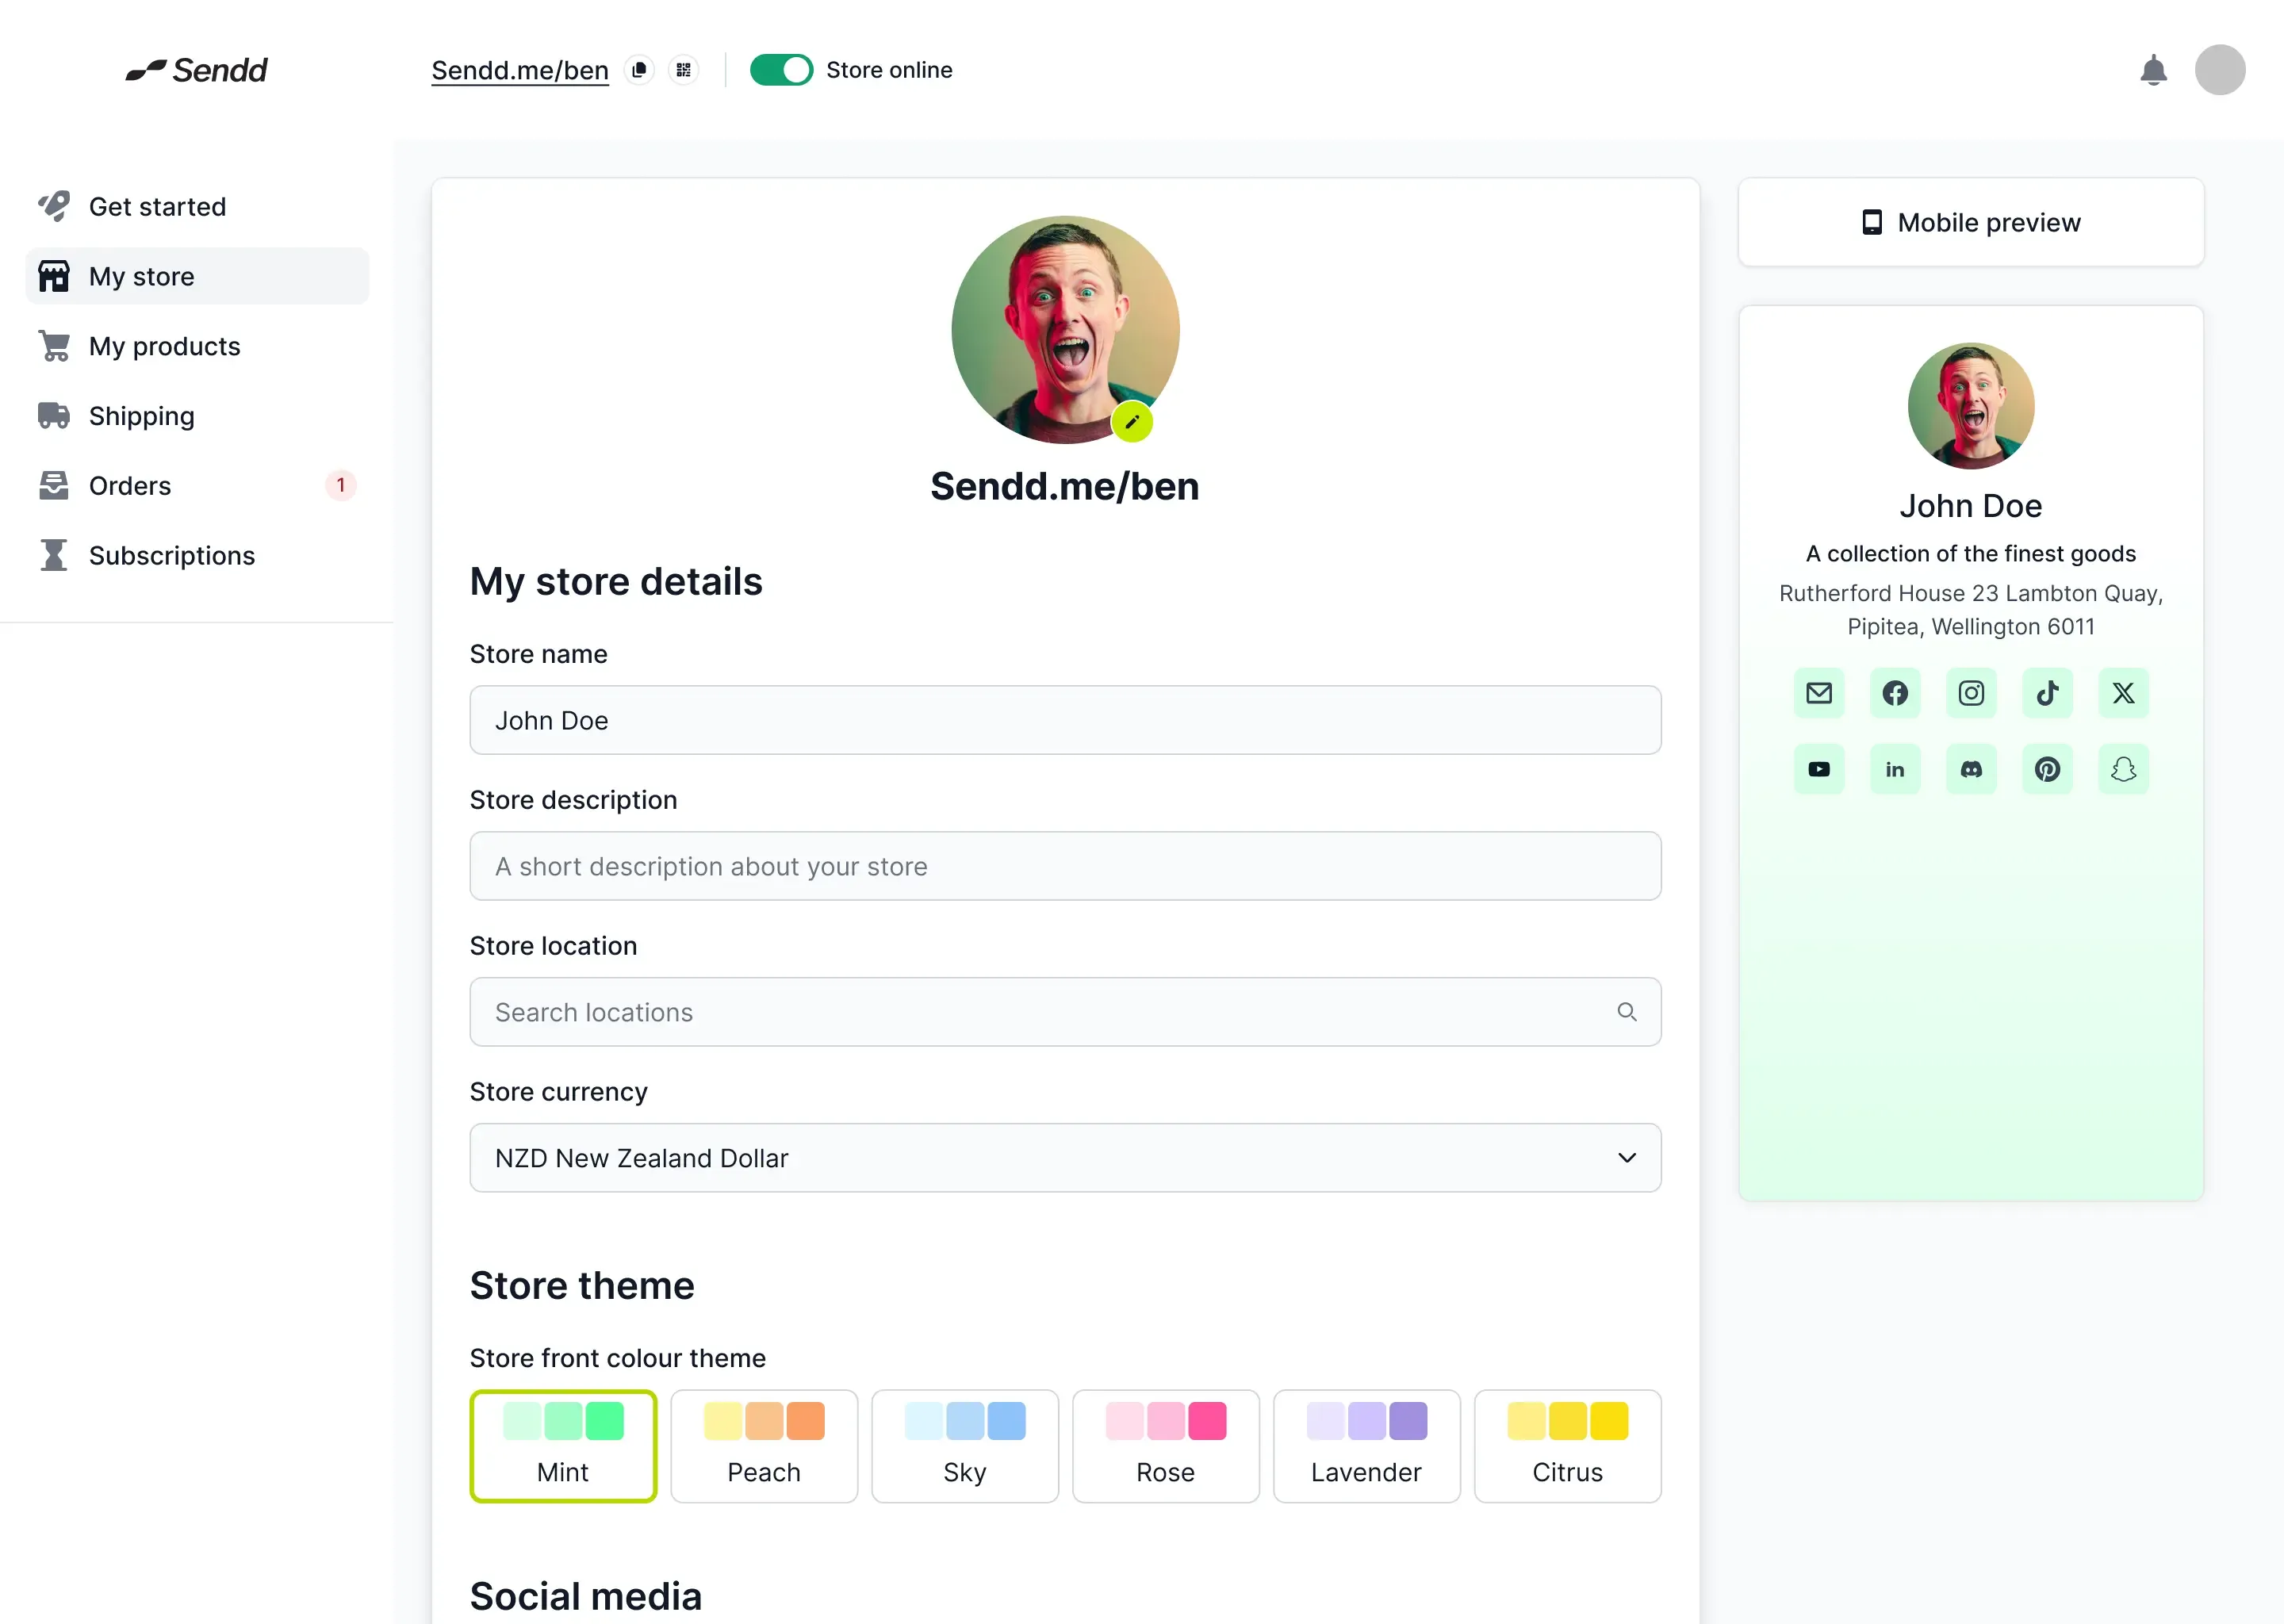
Task: Click the 'Store theme' heading
Action: click(582, 1285)
